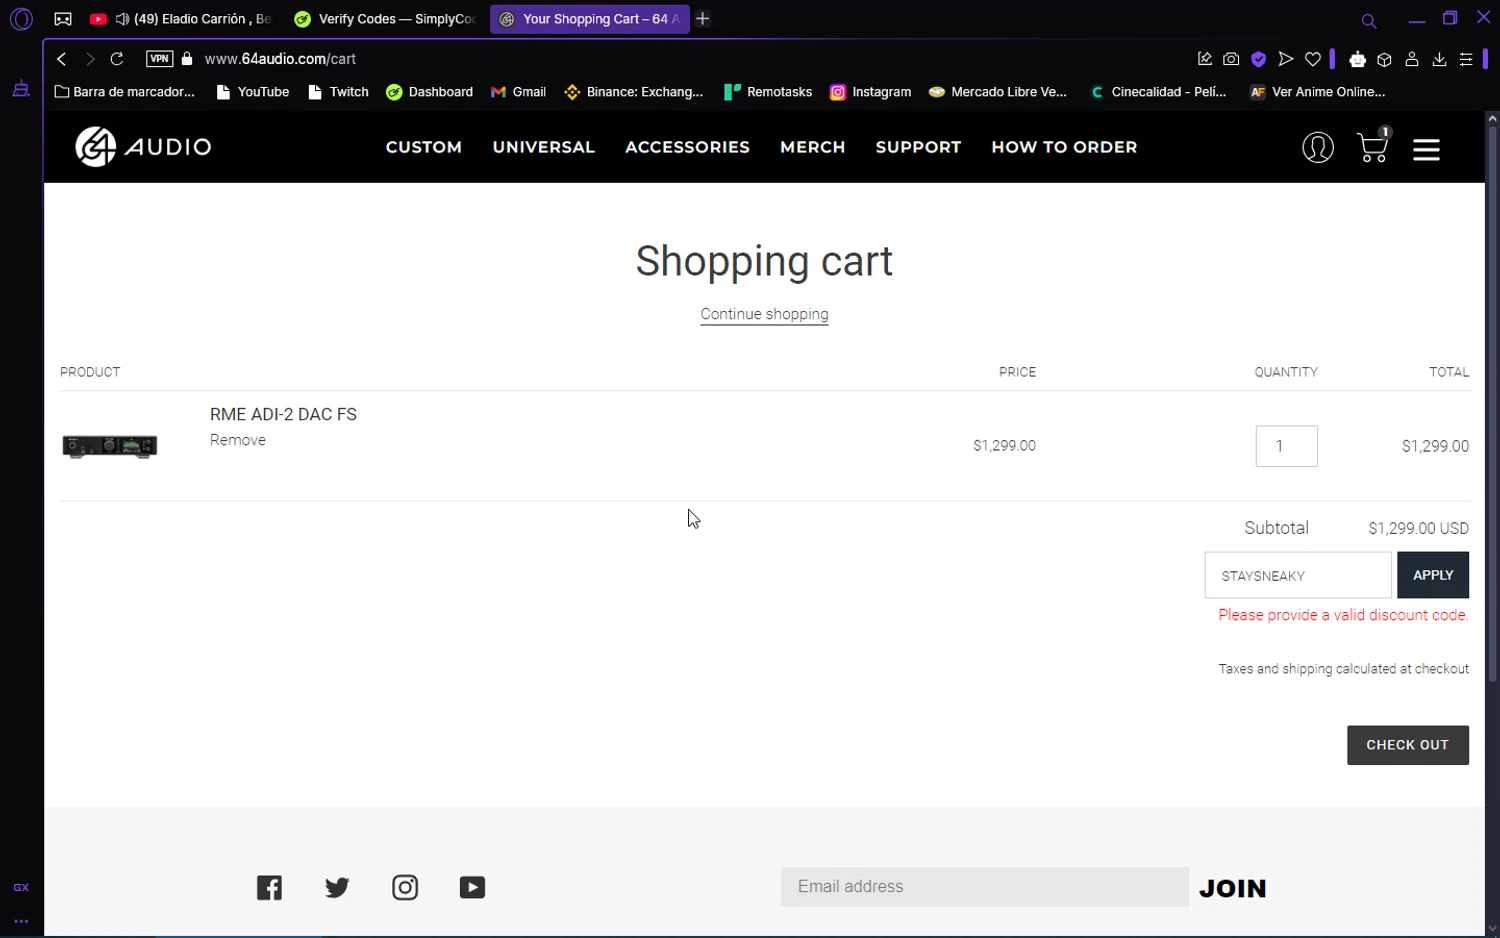Open the UNIVERSAL menu

pos(543,147)
